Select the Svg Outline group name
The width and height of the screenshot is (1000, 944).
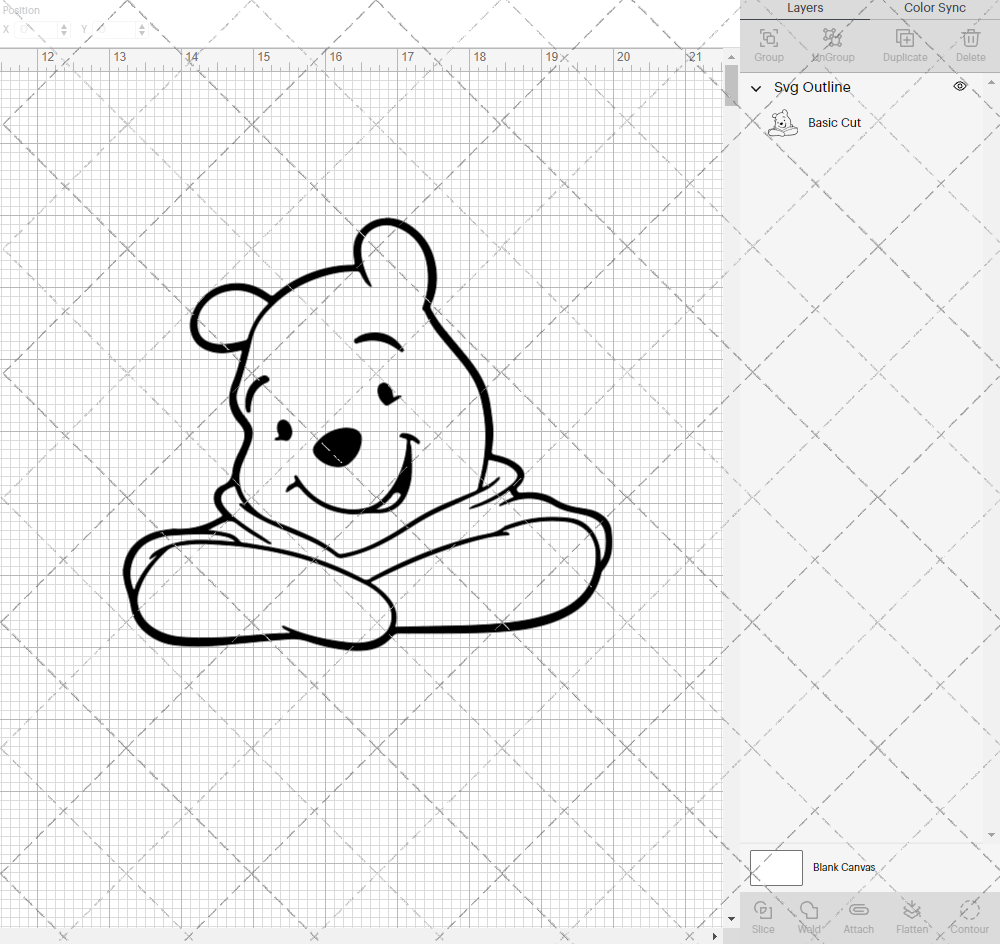(x=812, y=87)
